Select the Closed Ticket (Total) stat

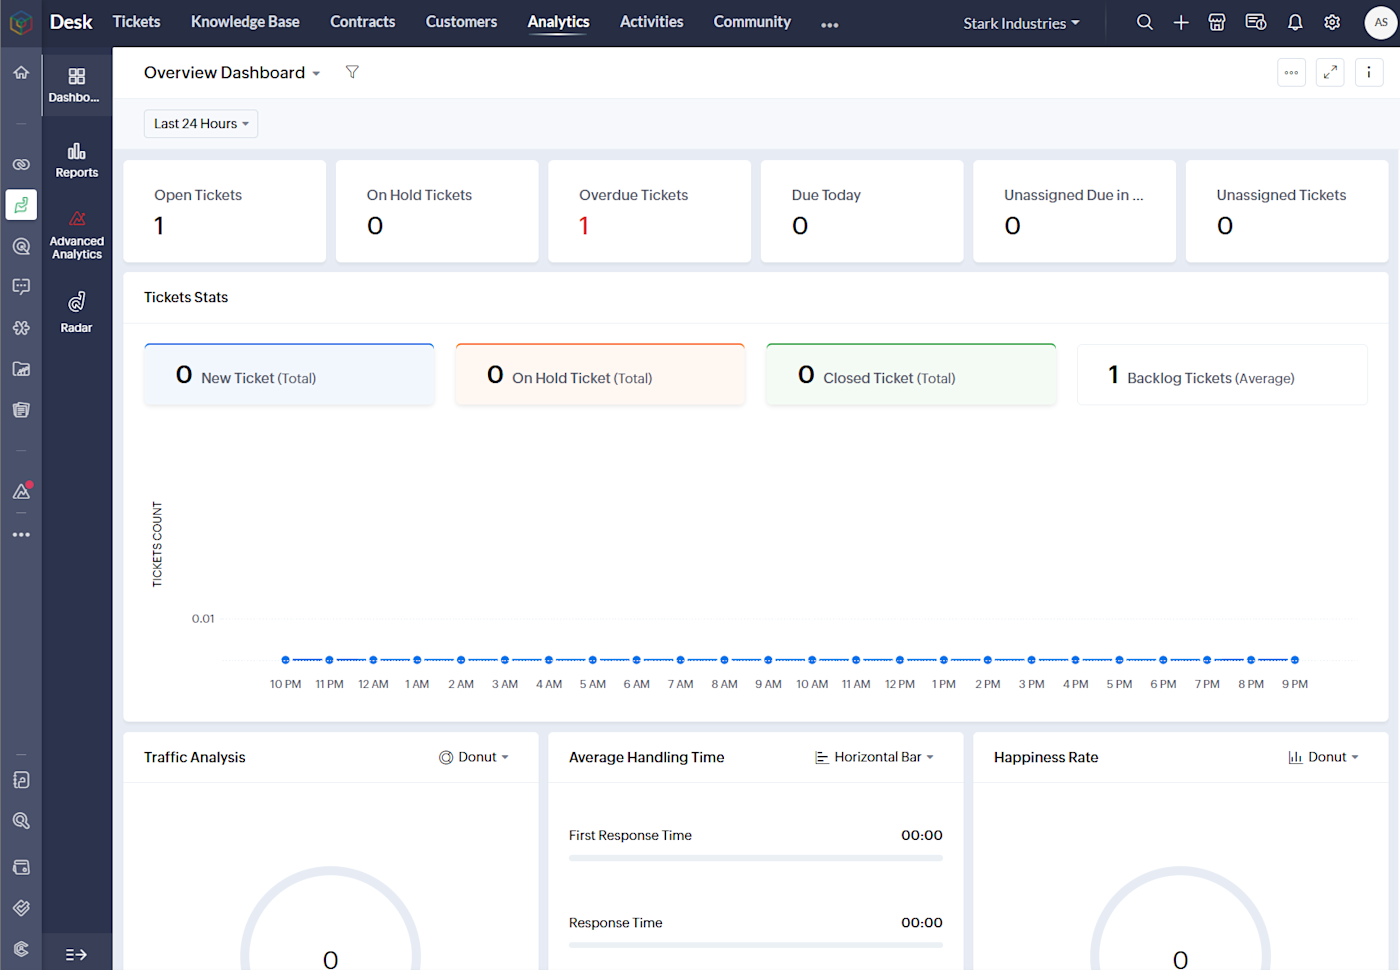tap(911, 375)
